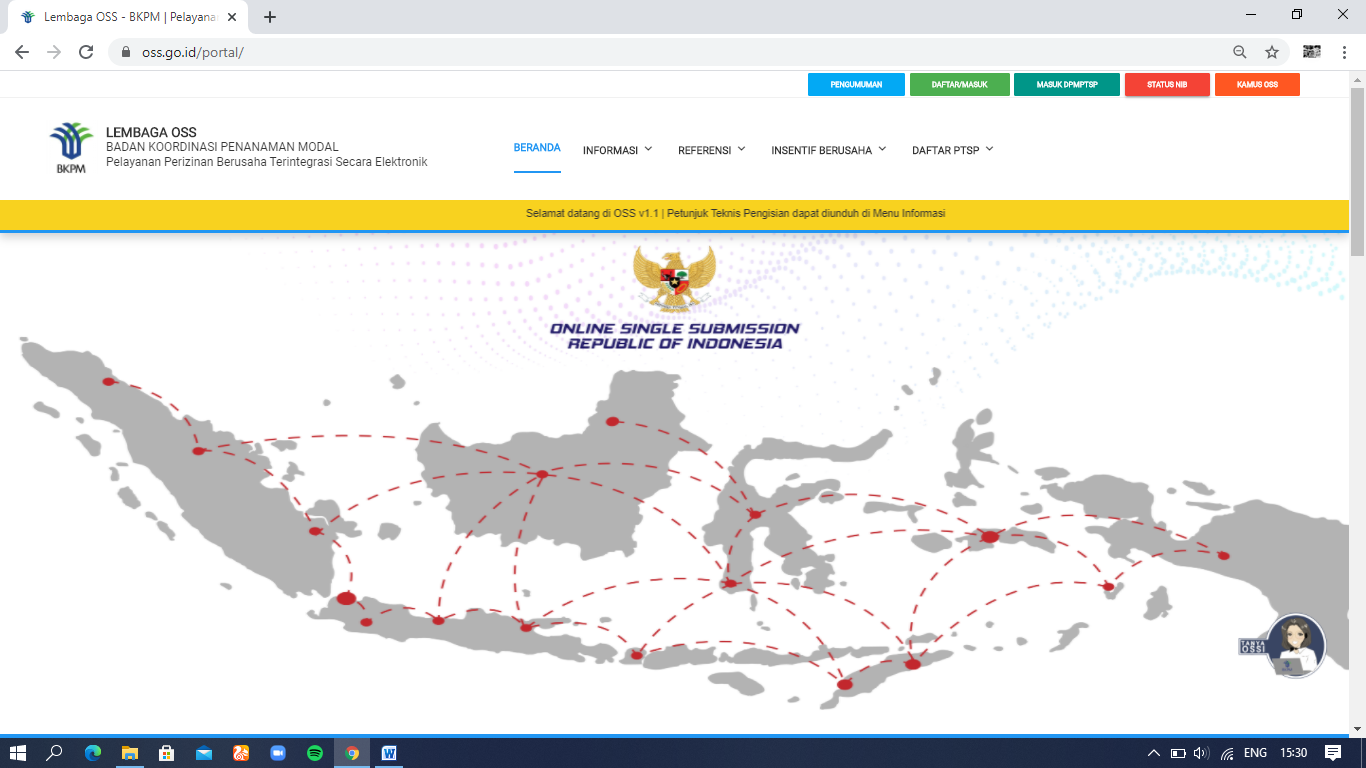This screenshot has height=768, width=1366.
Task: Expand the REFERENSI menu
Action: [712, 150]
